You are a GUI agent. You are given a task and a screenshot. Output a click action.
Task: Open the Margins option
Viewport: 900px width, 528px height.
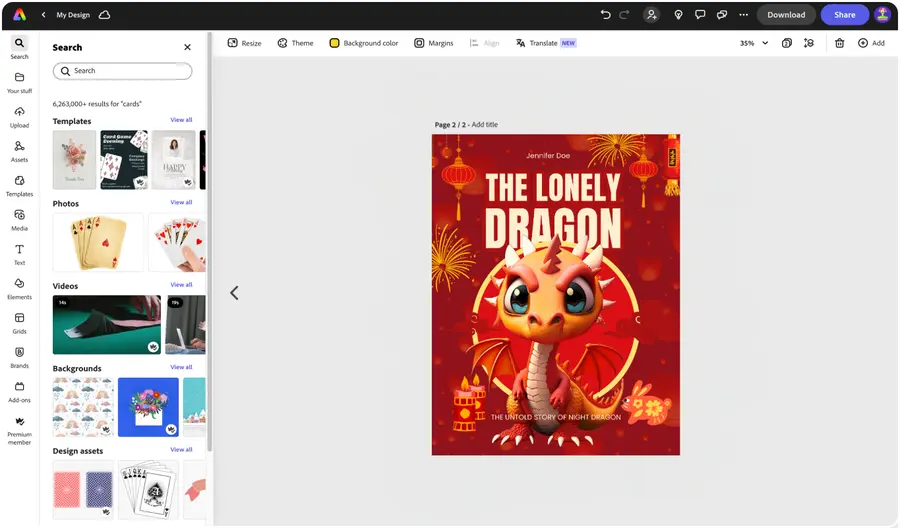pos(434,43)
